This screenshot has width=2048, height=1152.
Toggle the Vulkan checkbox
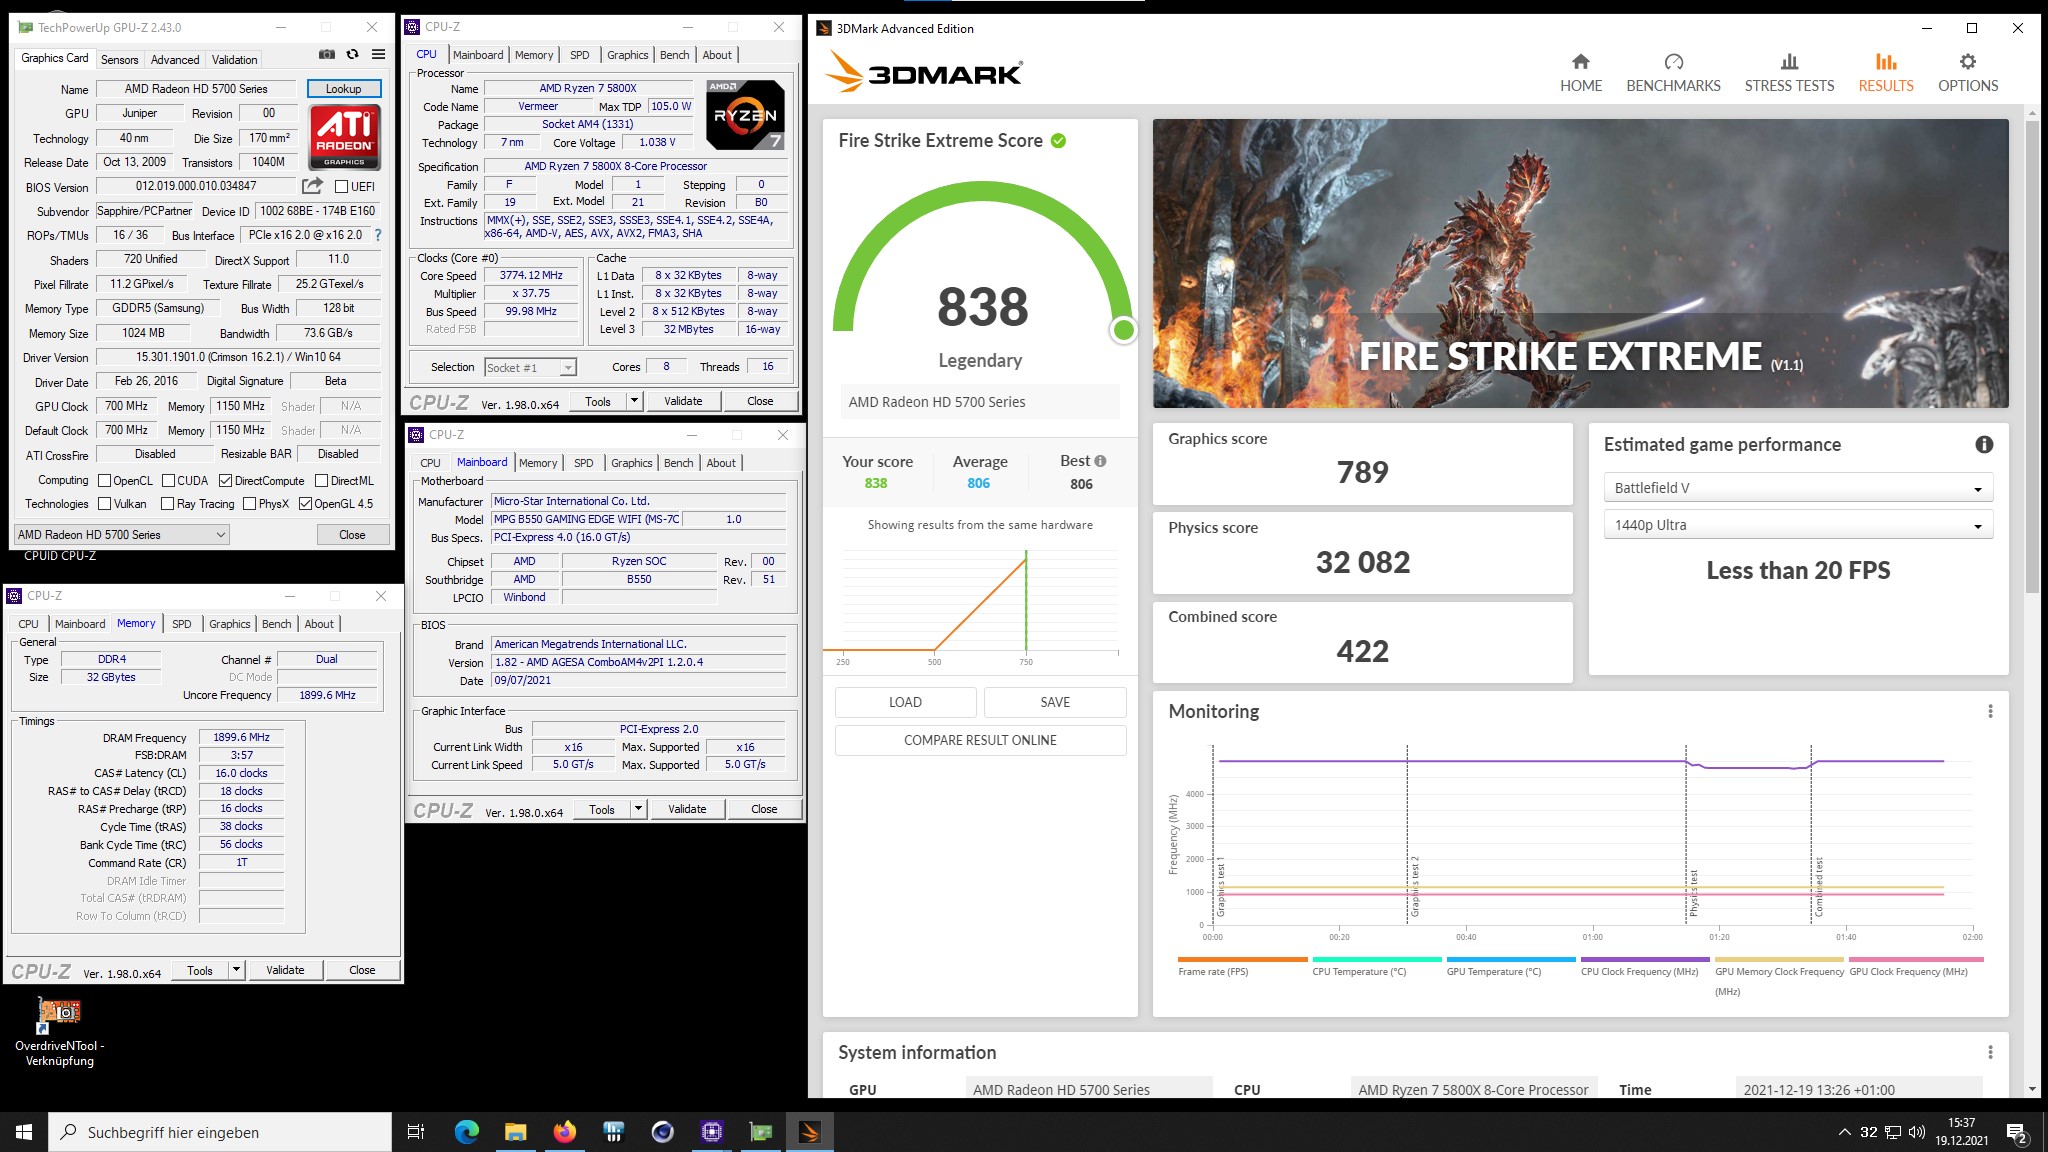click(x=104, y=504)
